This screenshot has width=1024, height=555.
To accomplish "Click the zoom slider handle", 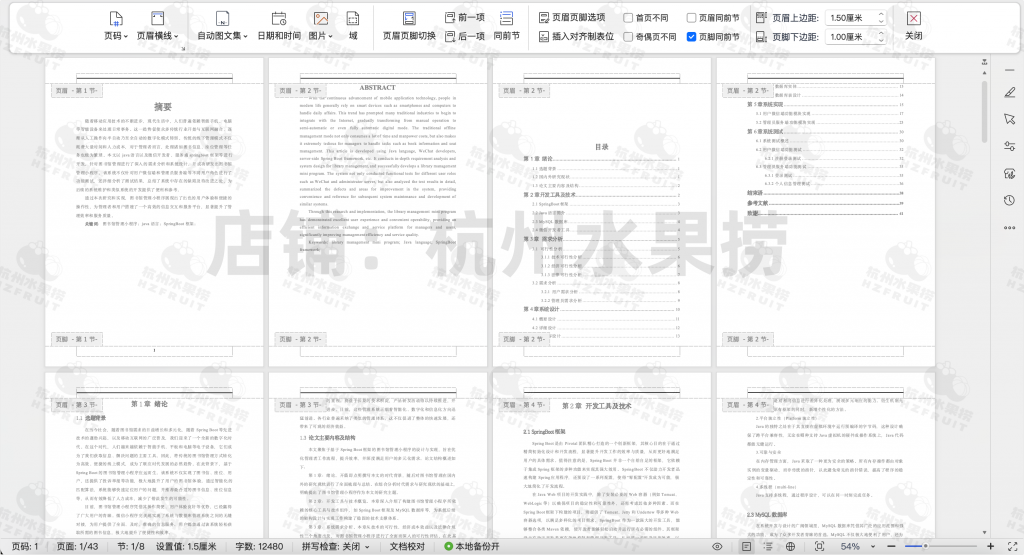I will [x=925, y=547].
